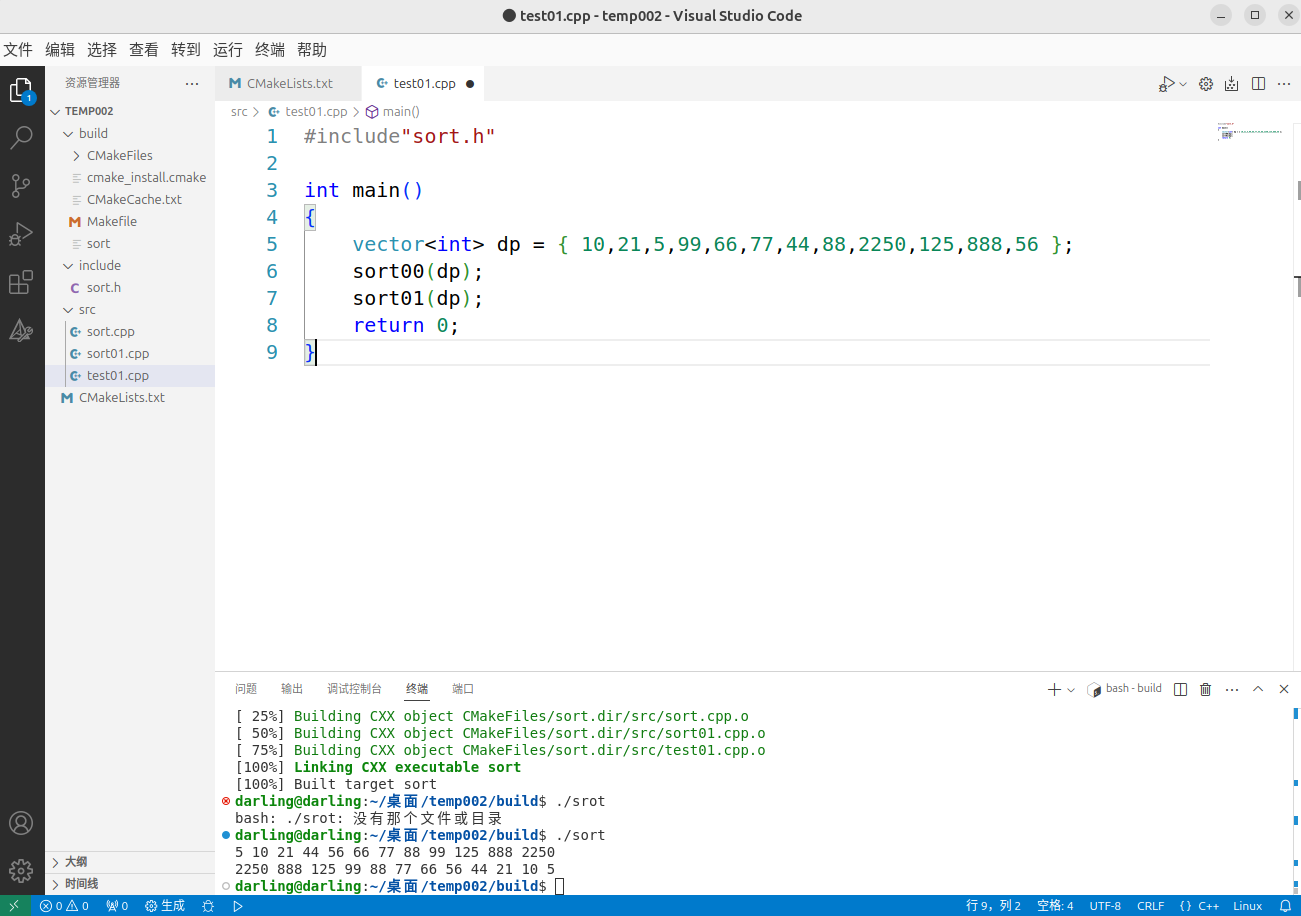Viewport: 1301px width, 916px height.
Task: Click the 空格: 4 indentation setting
Action: [x=1055, y=906]
